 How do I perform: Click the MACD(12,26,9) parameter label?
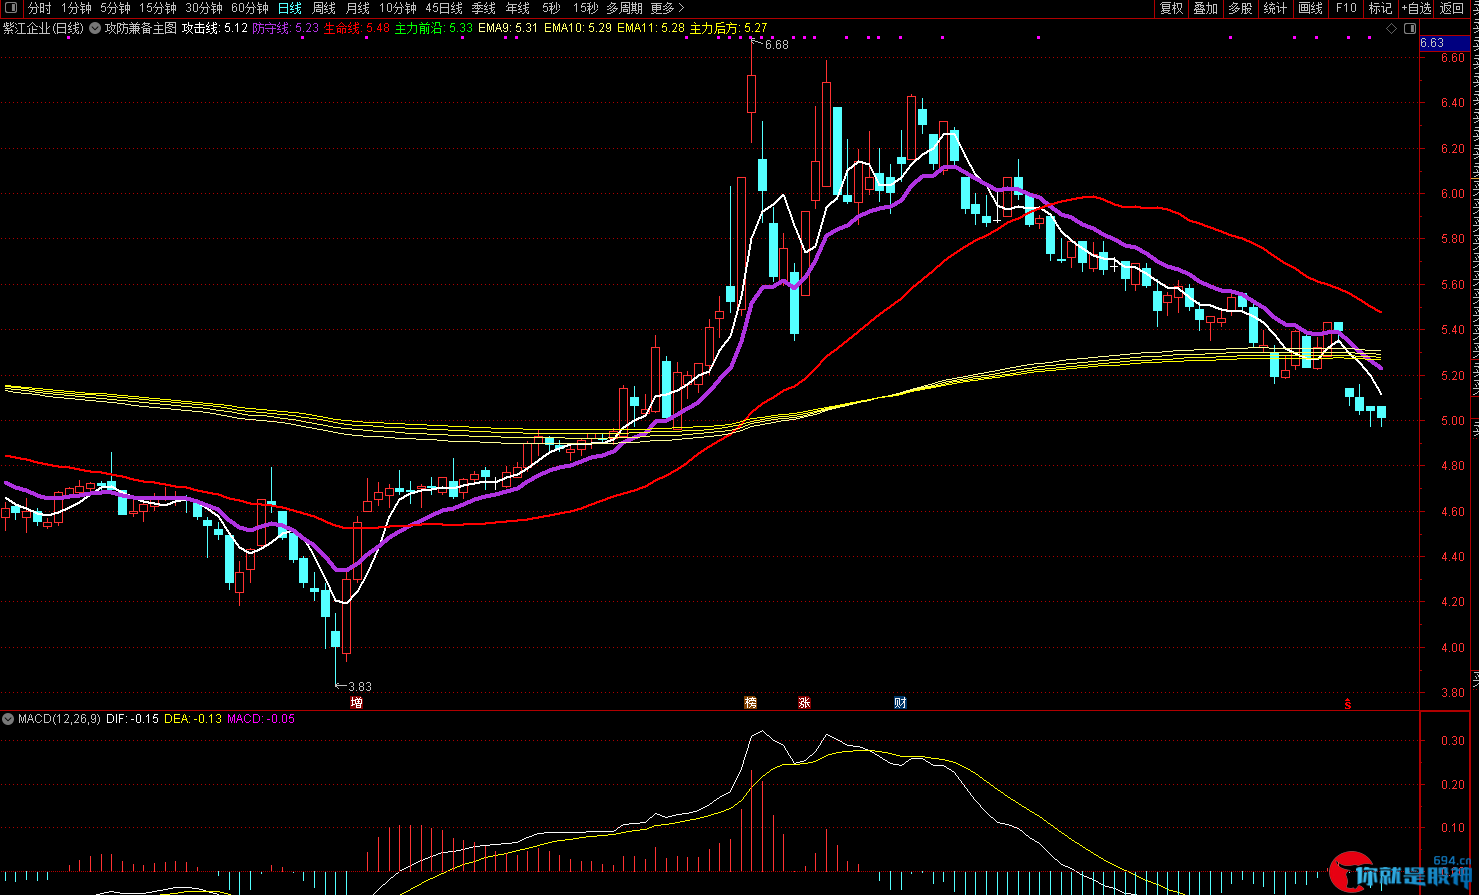tap(60, 719)
